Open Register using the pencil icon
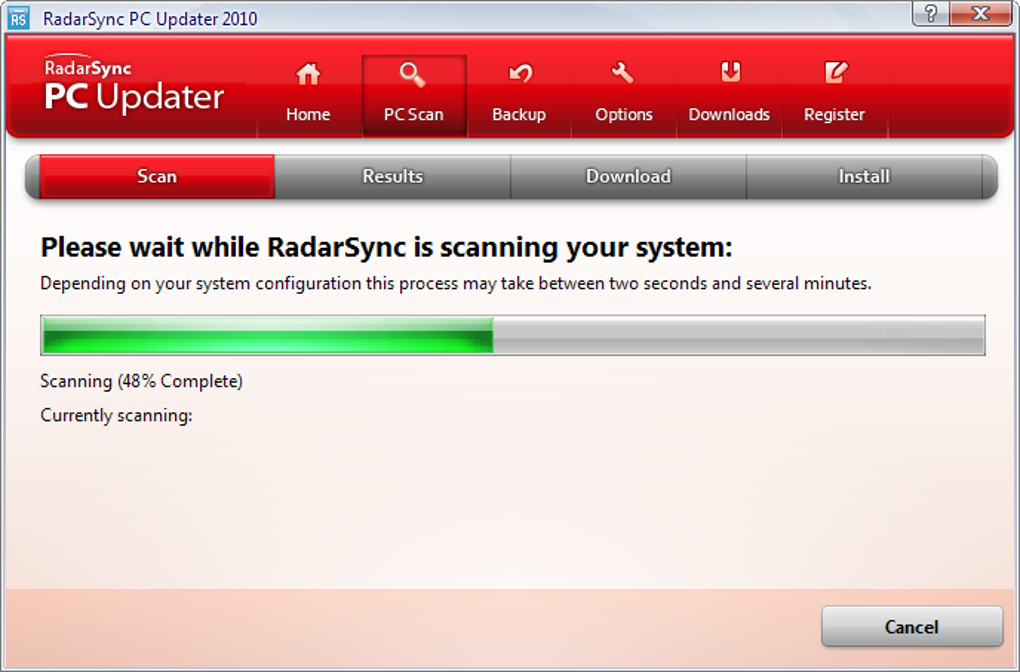 pyautogui.click(x=834, y=73)
